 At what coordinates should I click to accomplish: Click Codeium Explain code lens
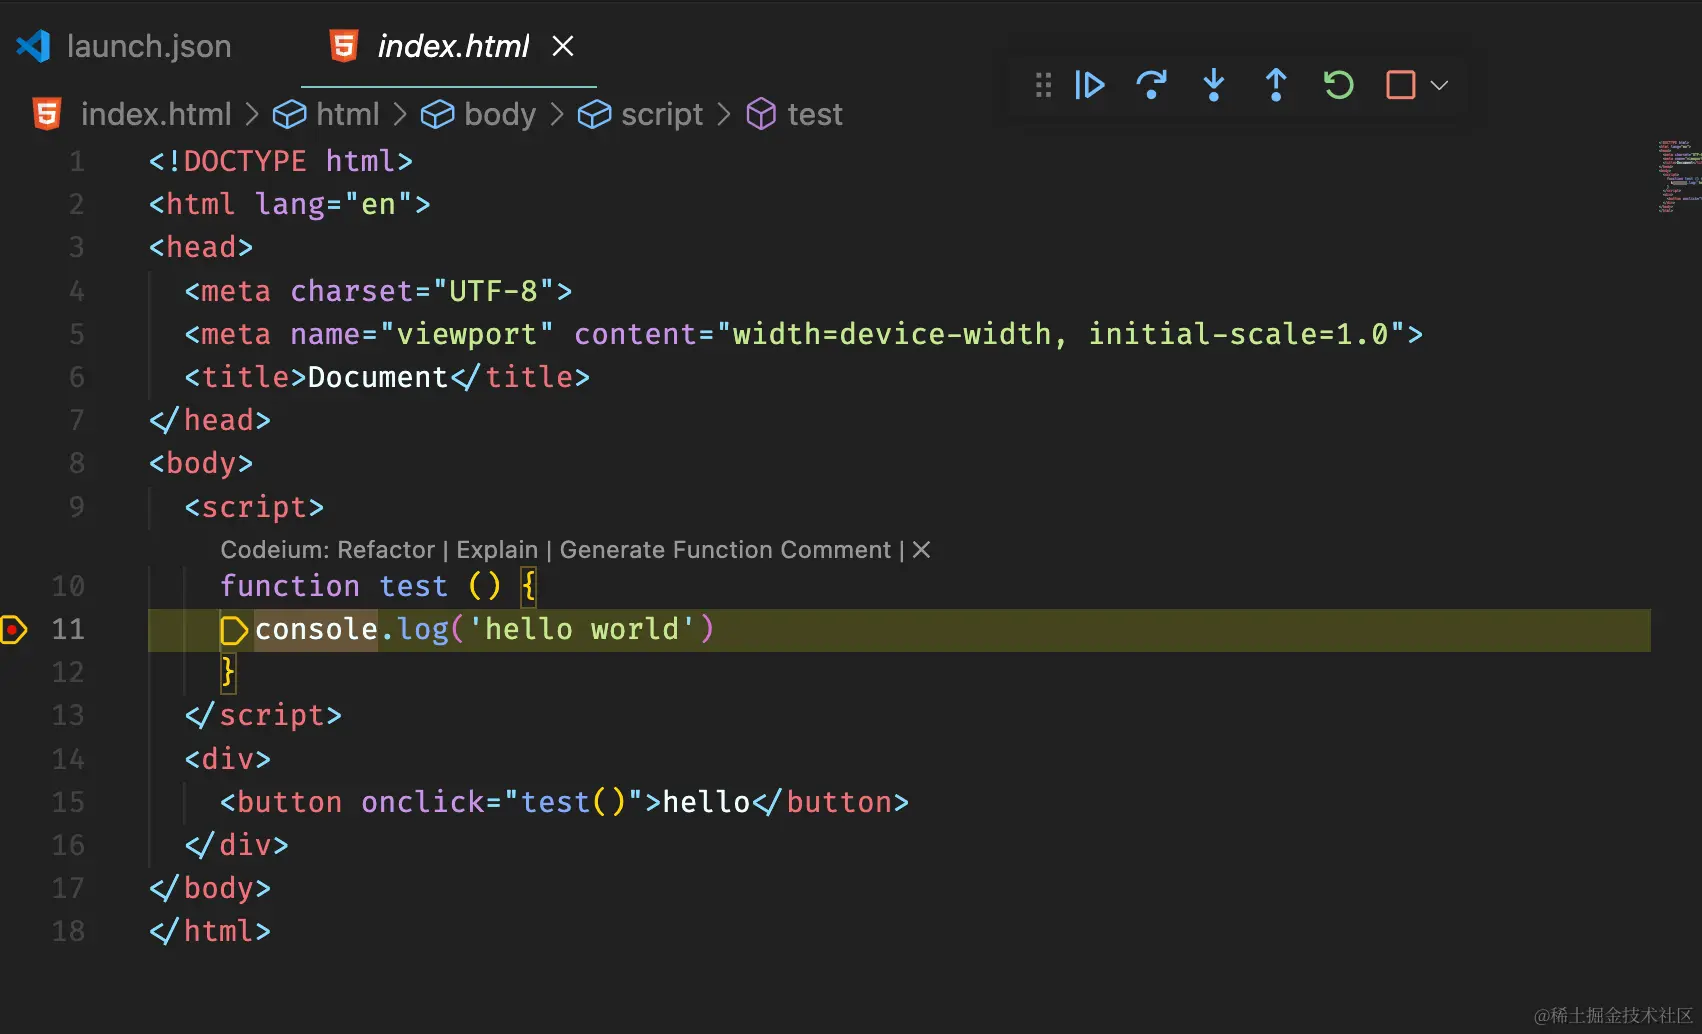497,550
